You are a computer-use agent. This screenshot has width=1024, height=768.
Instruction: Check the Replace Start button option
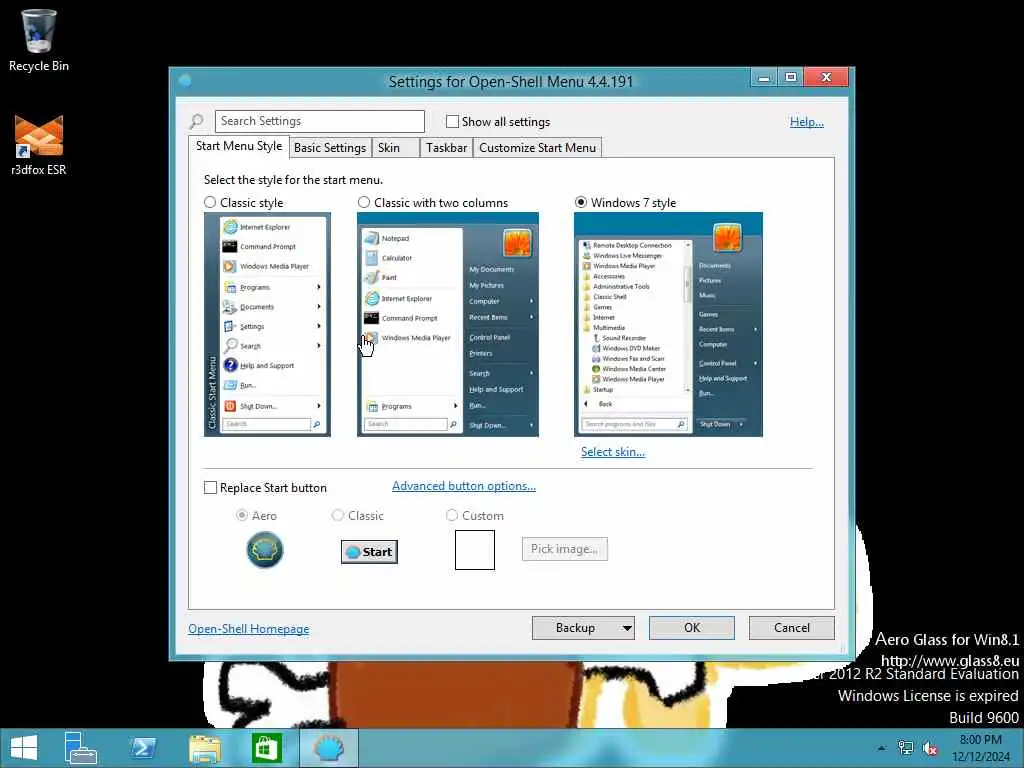(210, 488)
